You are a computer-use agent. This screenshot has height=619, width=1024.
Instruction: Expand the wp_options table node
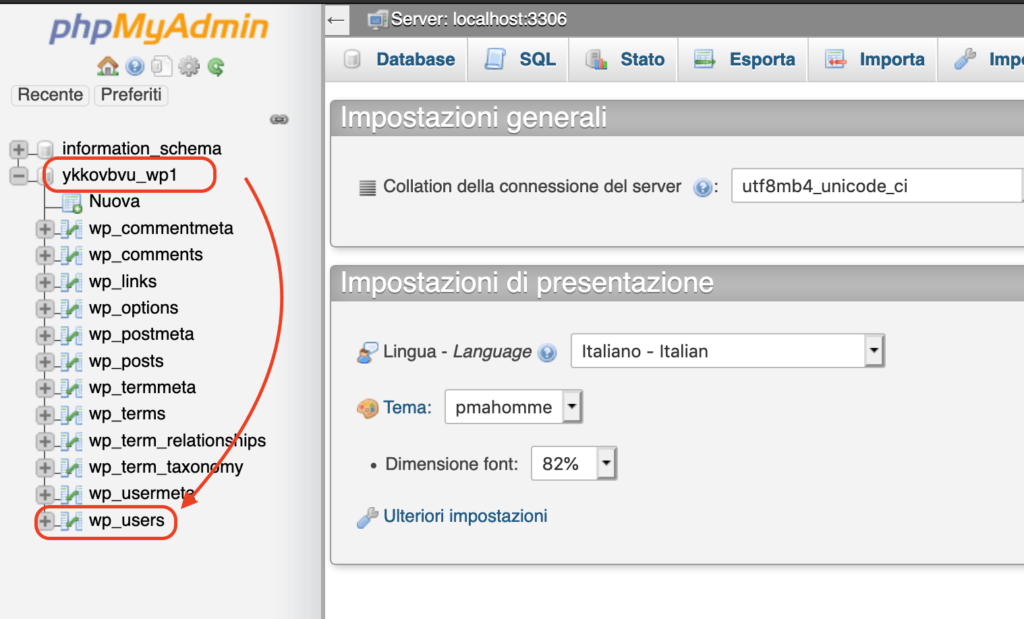click(45, 309)
